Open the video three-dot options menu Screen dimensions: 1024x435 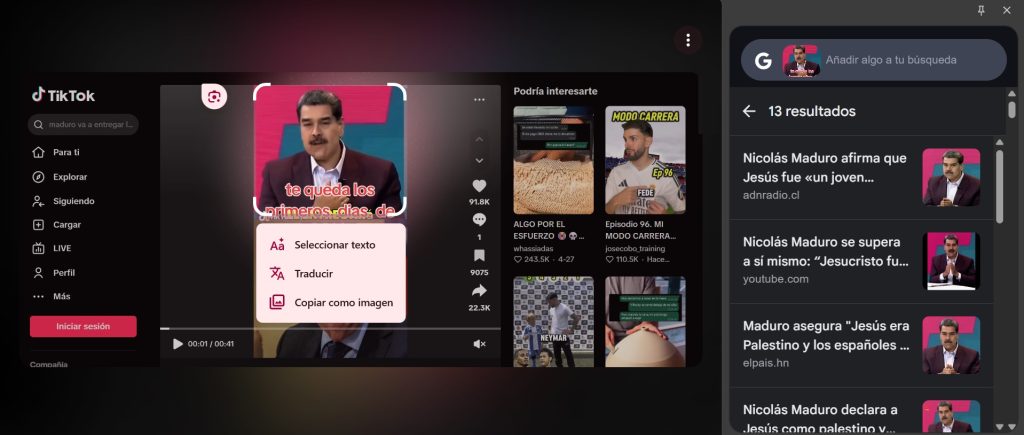[x=479, y=100]
